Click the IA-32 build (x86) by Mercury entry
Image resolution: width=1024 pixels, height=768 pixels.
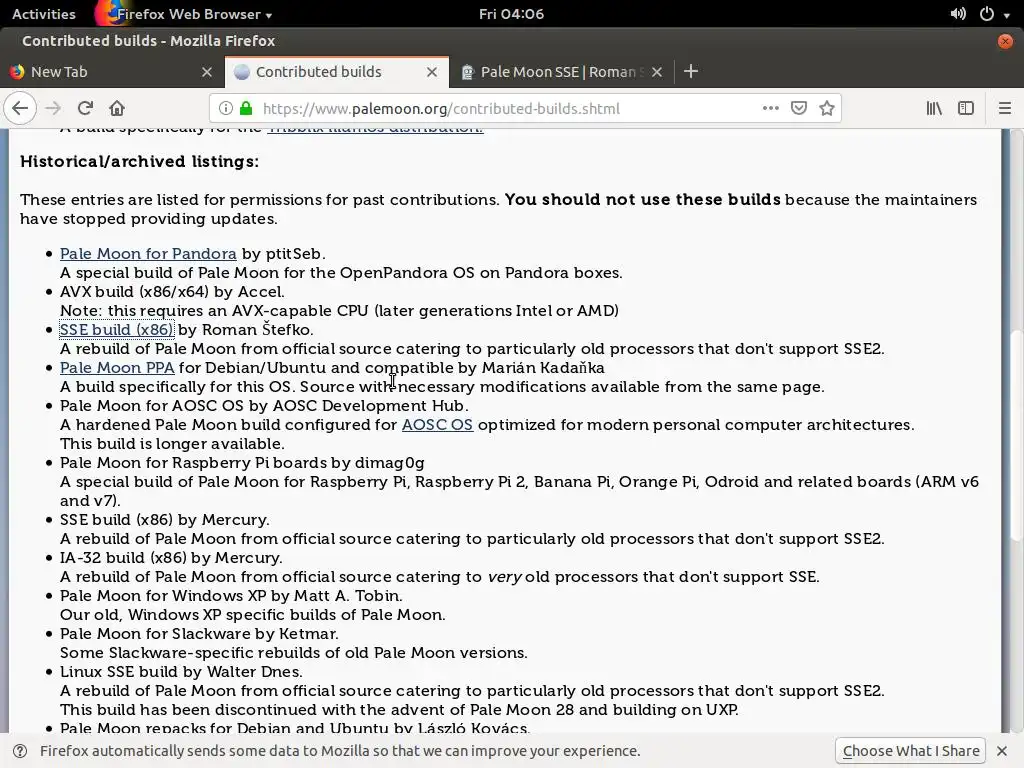click(171, 558)
